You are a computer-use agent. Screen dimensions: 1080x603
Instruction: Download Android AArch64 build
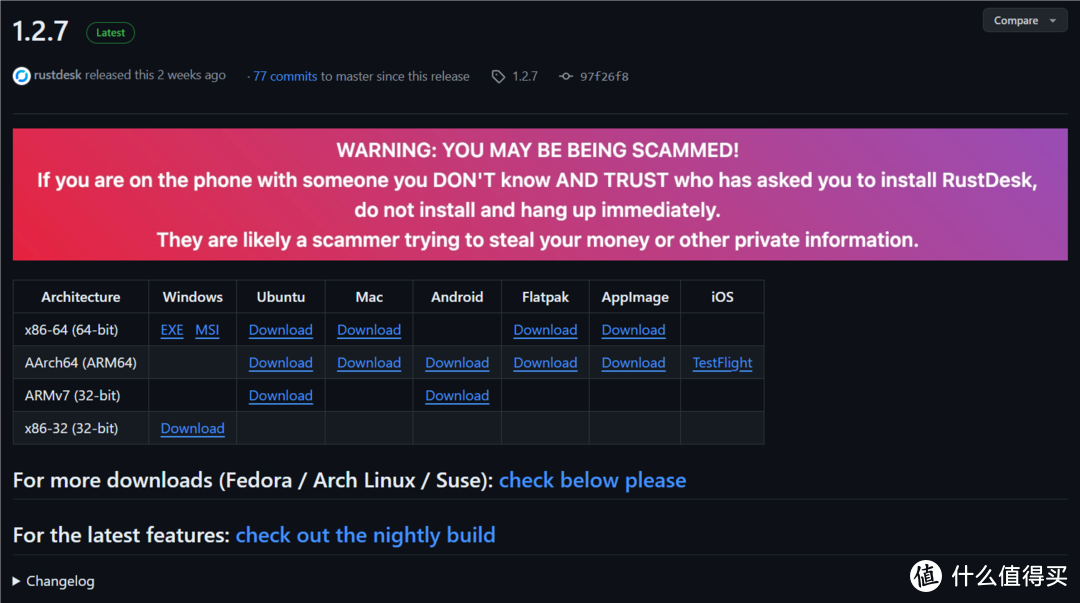click(457, 362)
